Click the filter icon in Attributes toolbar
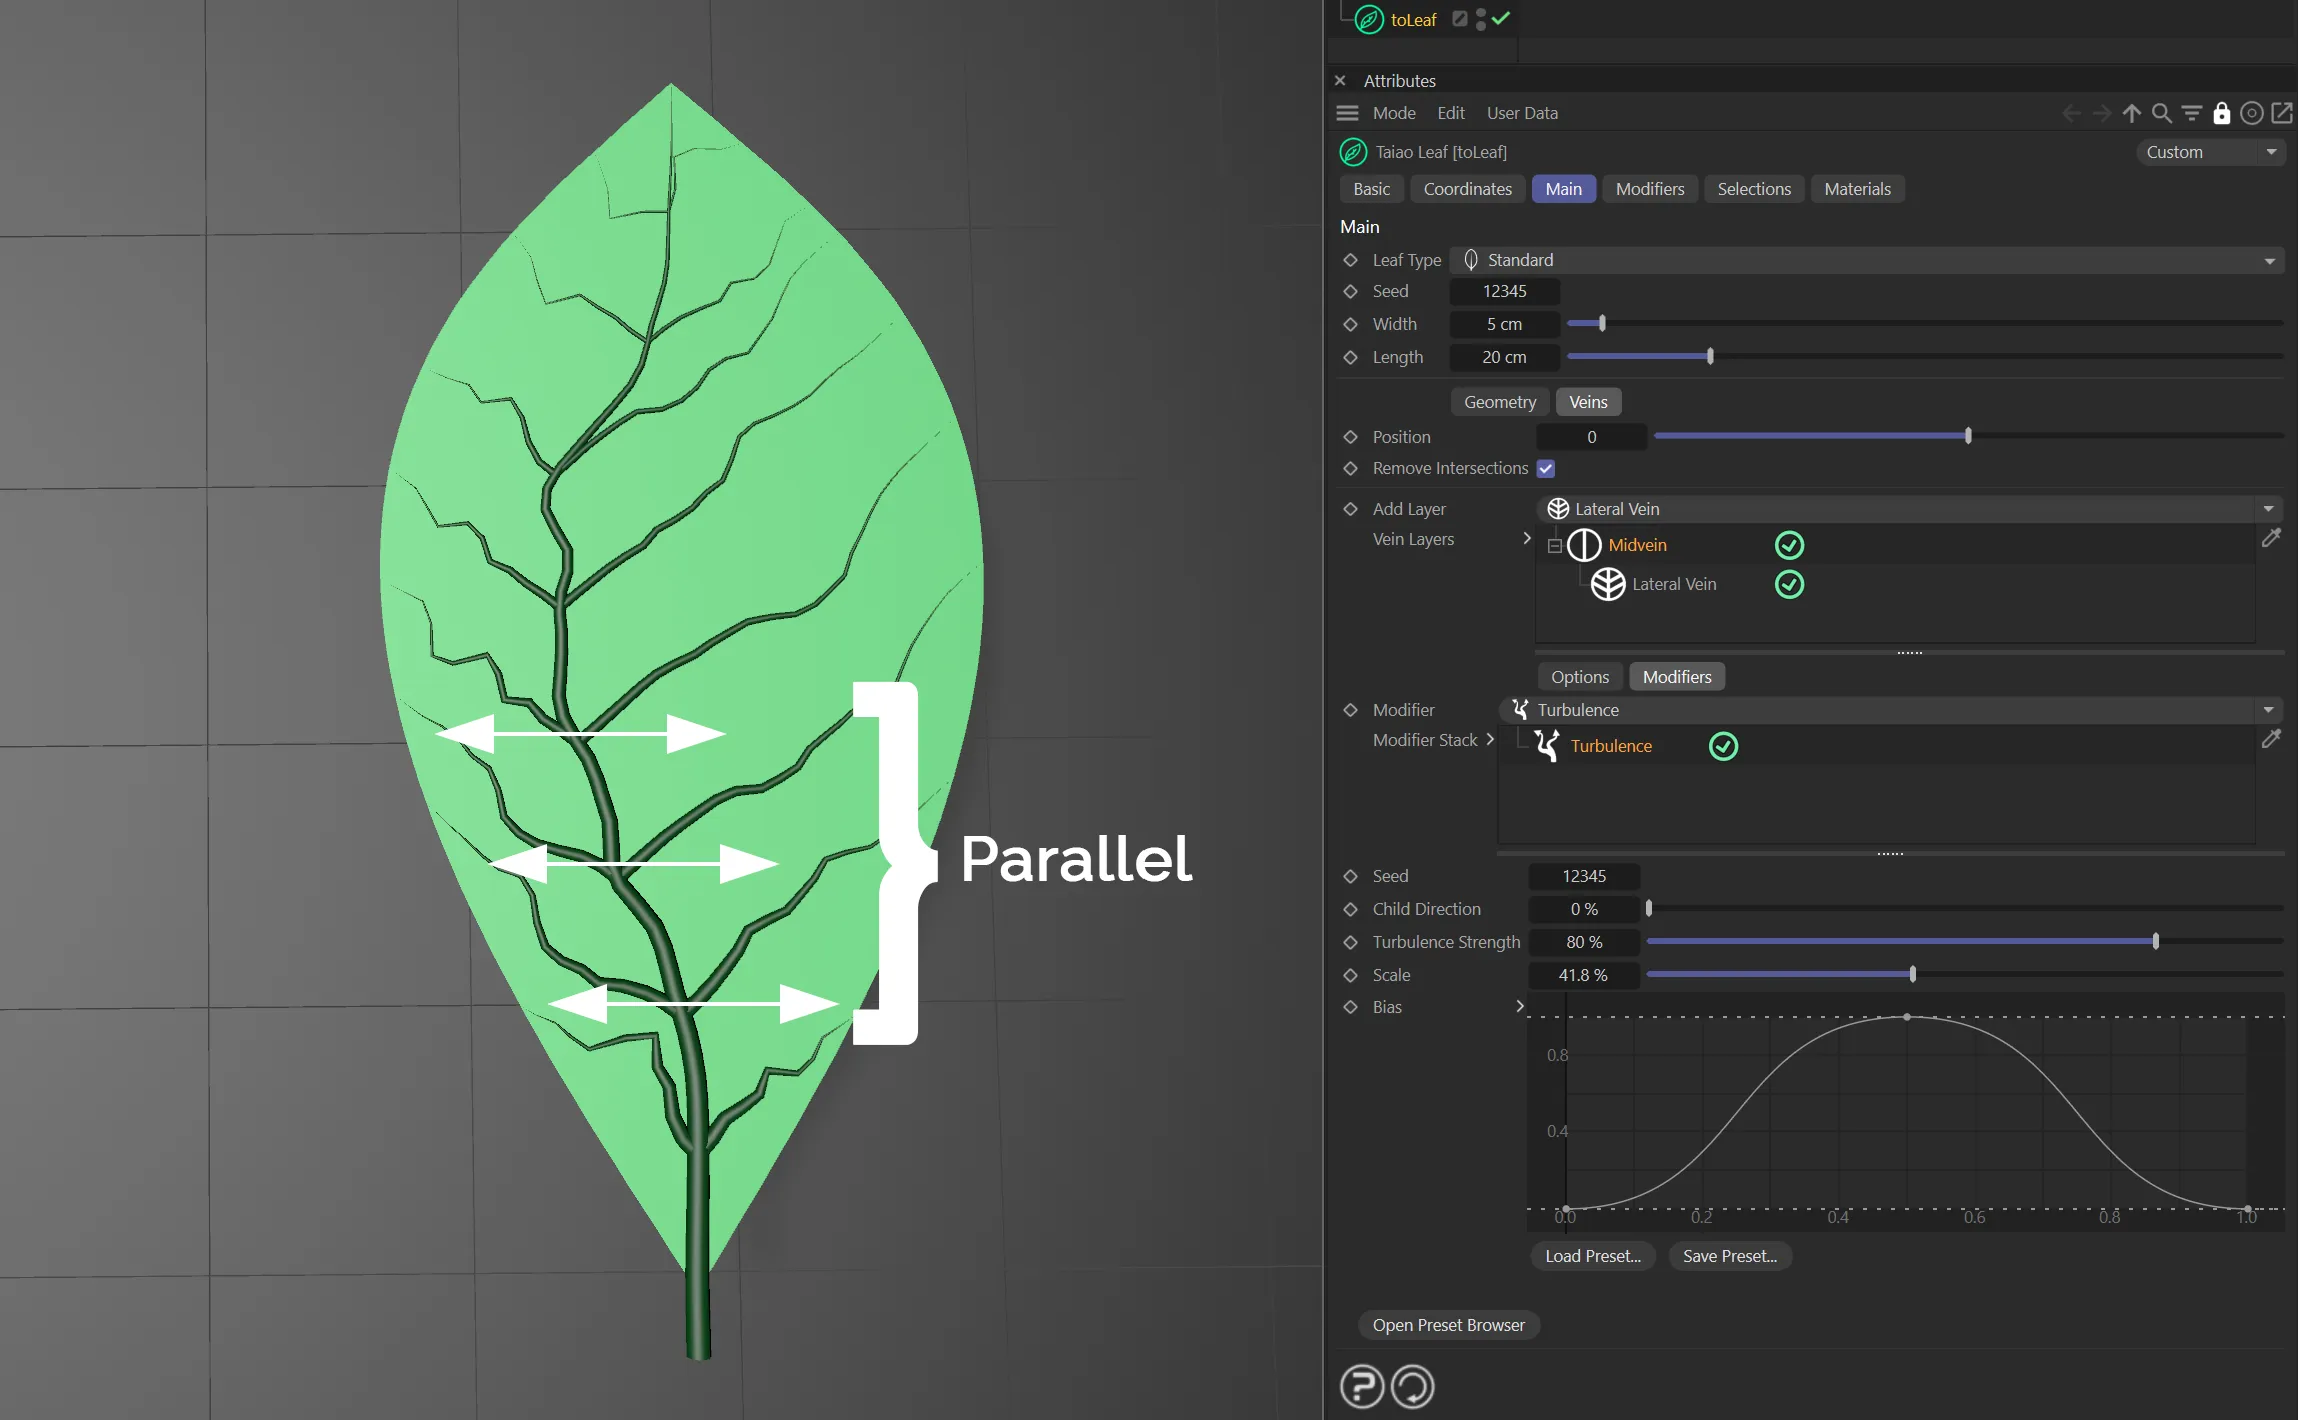 tap(2191, 113)
